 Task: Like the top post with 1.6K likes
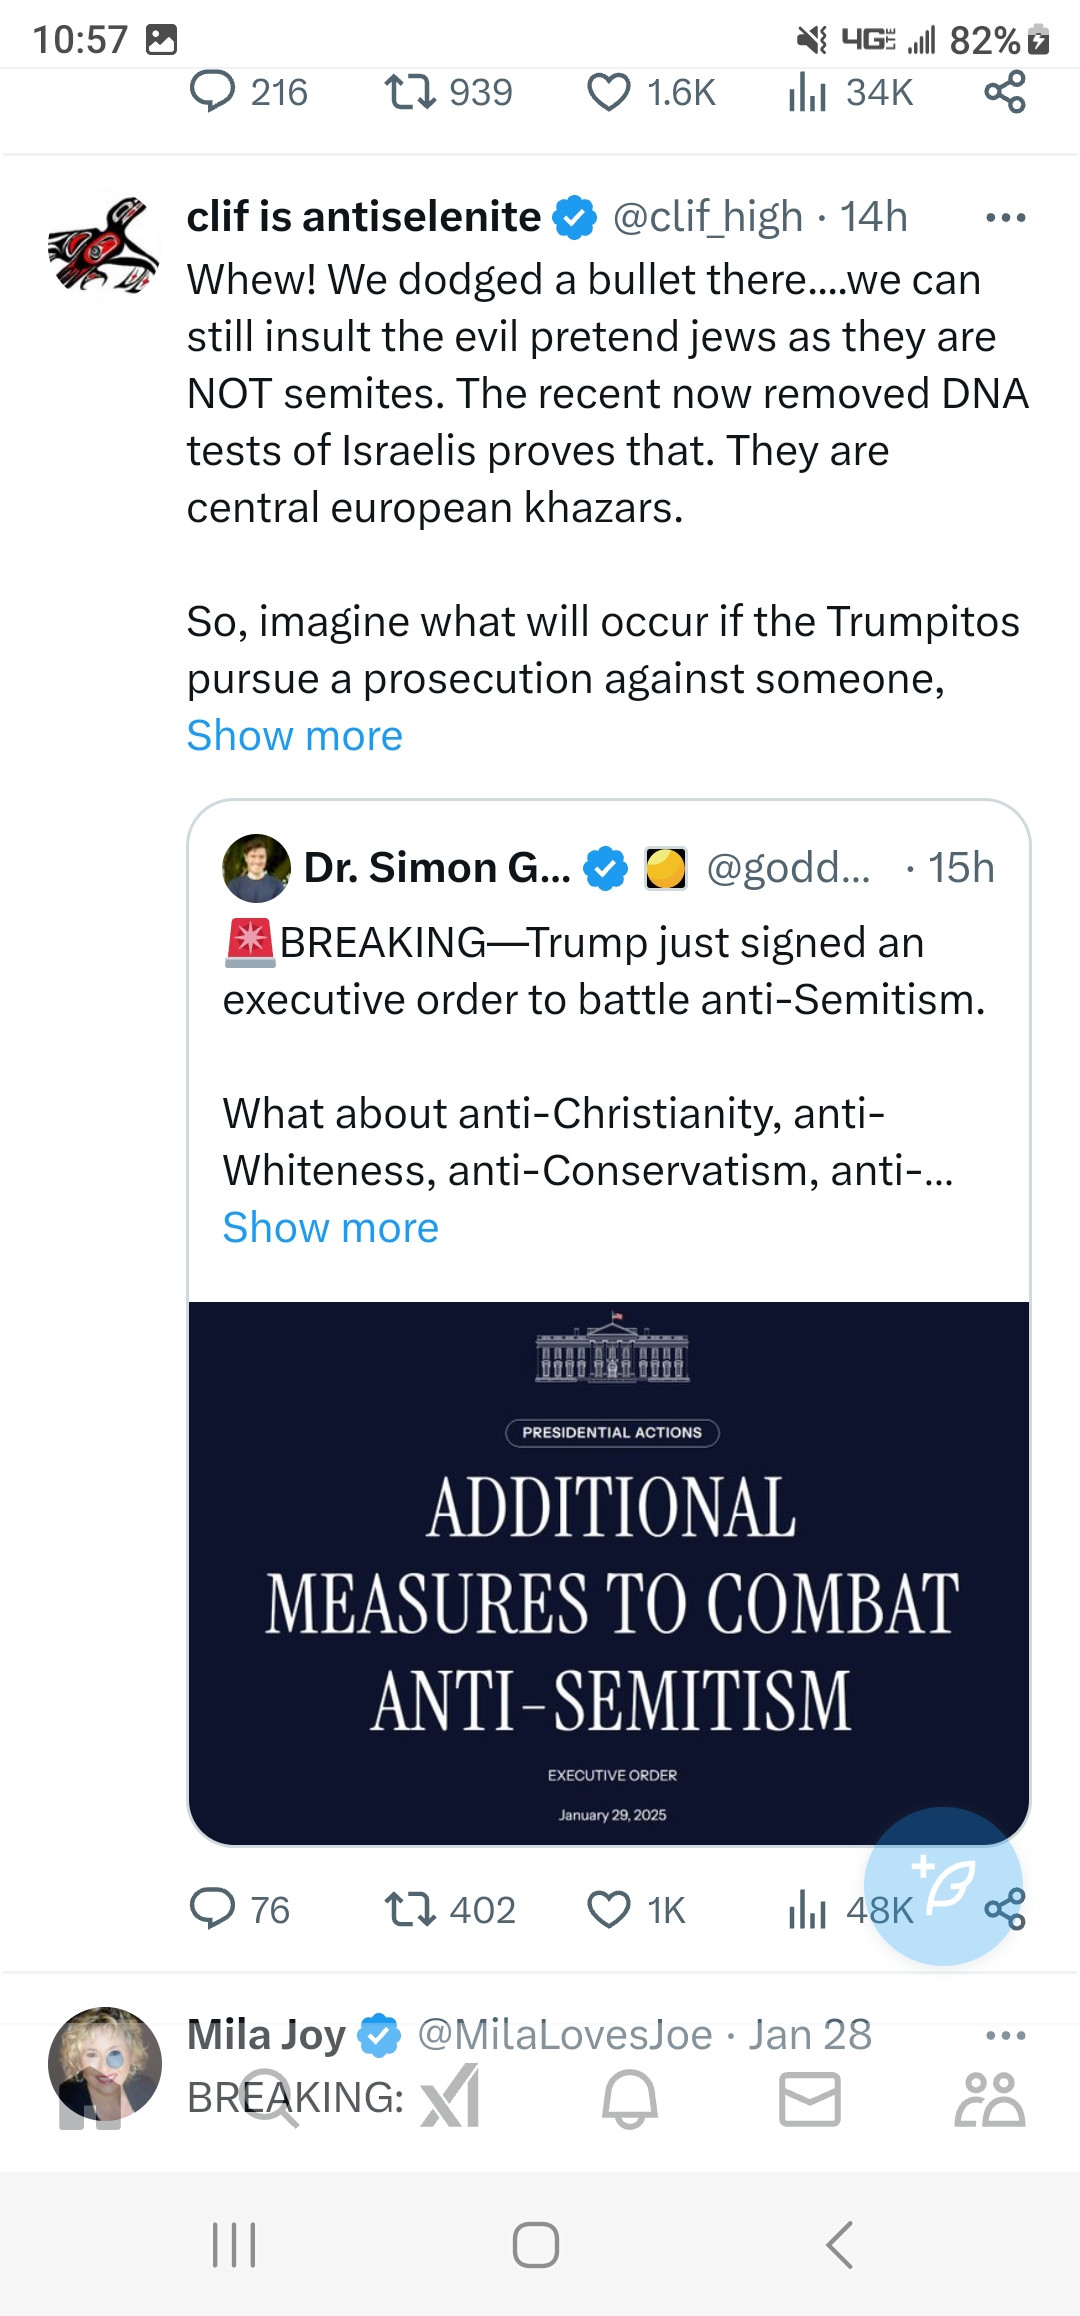coord(609,93)
